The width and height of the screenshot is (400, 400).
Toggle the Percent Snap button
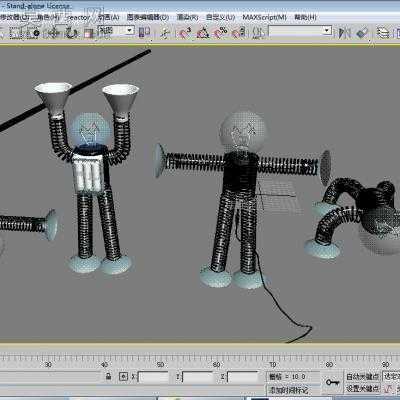(221, 32)
